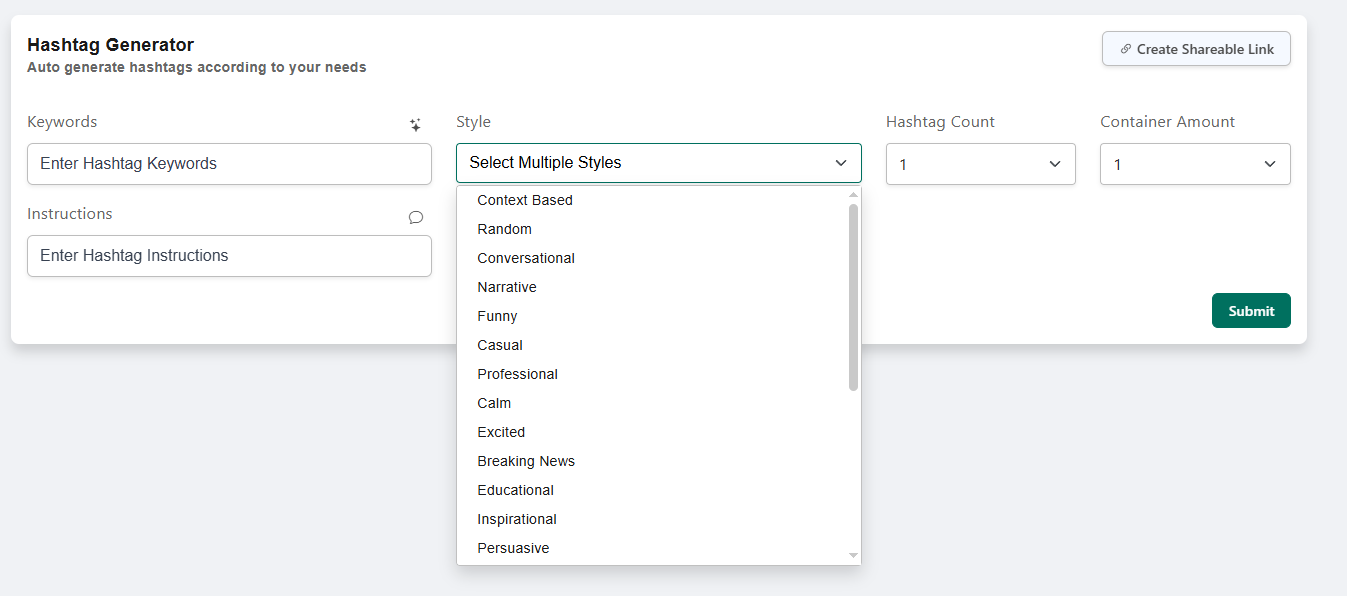
Task: Pick the Conversational style
Action: point(526,258)
